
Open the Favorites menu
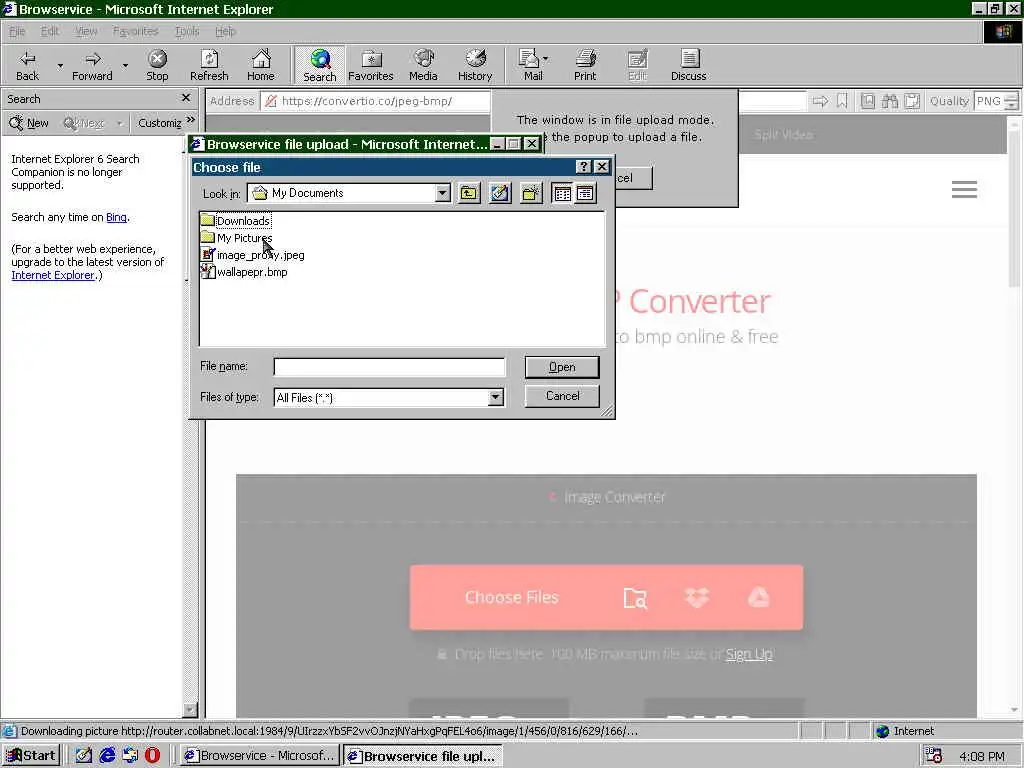[x=135, y=31]
